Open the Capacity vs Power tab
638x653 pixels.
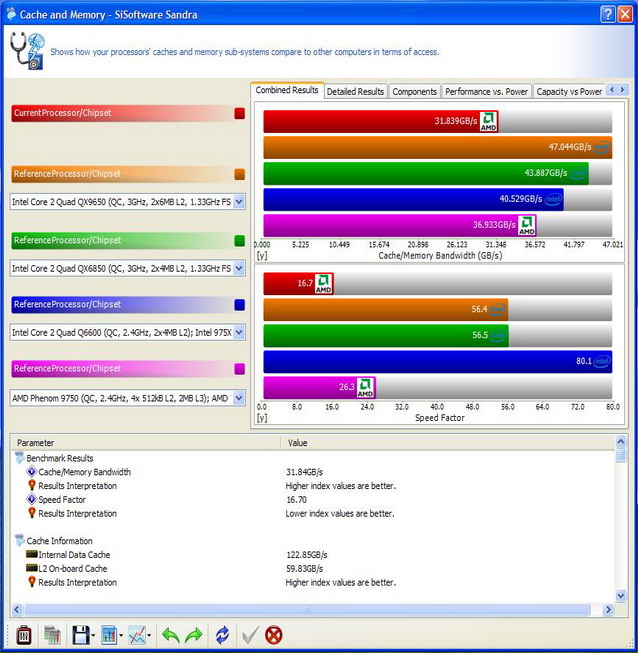[569, 92]
